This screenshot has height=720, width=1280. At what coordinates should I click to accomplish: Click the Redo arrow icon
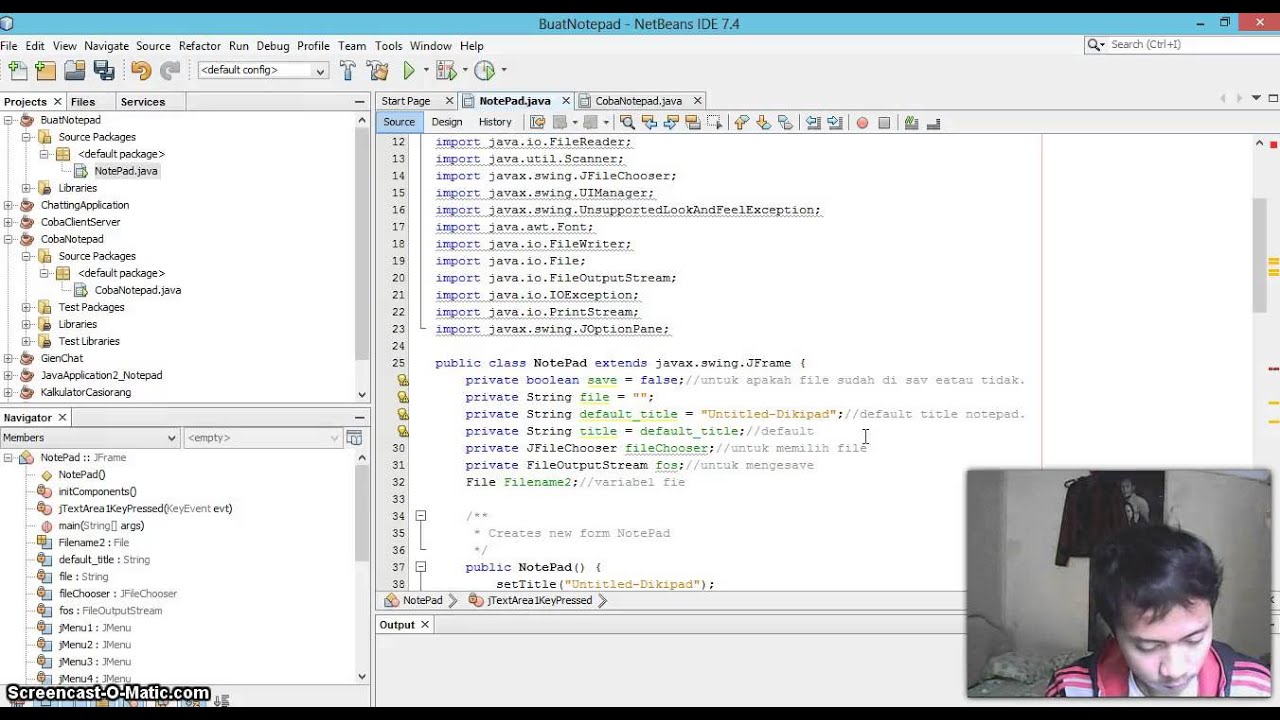coord(170,70)
